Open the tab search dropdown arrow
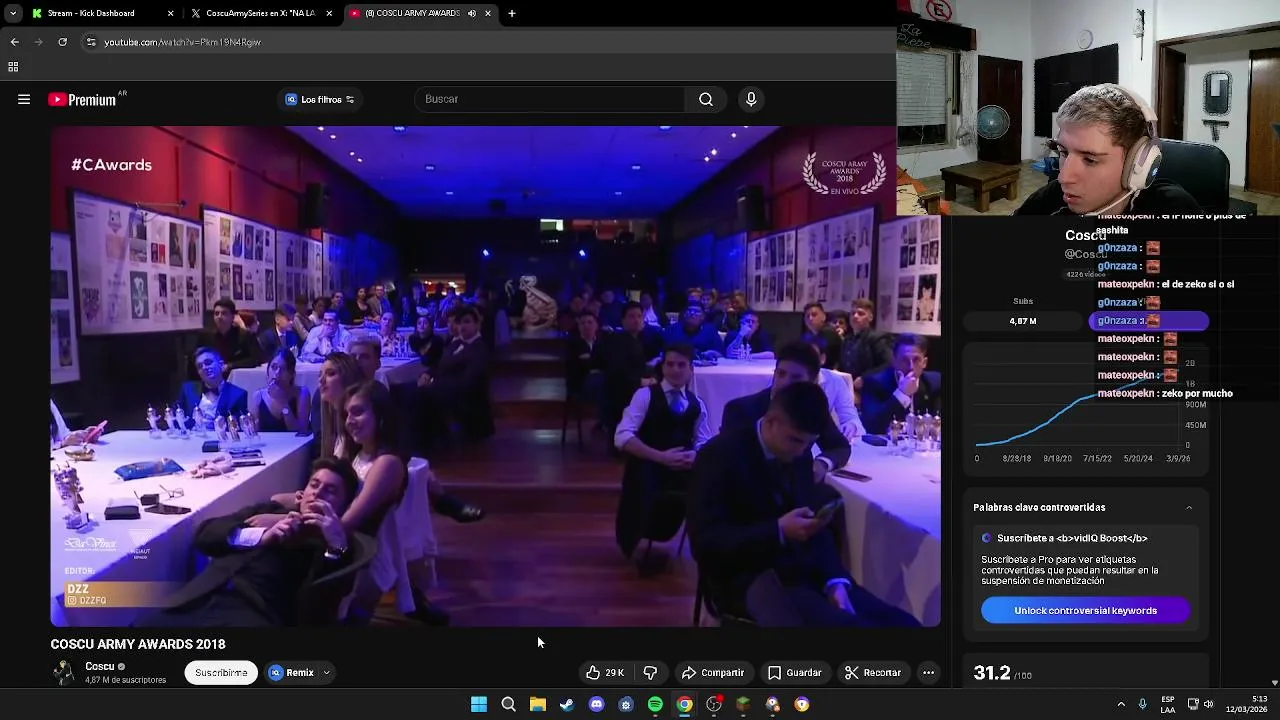The height and width of the screenshot is (720, 1280). pos(12,13)
